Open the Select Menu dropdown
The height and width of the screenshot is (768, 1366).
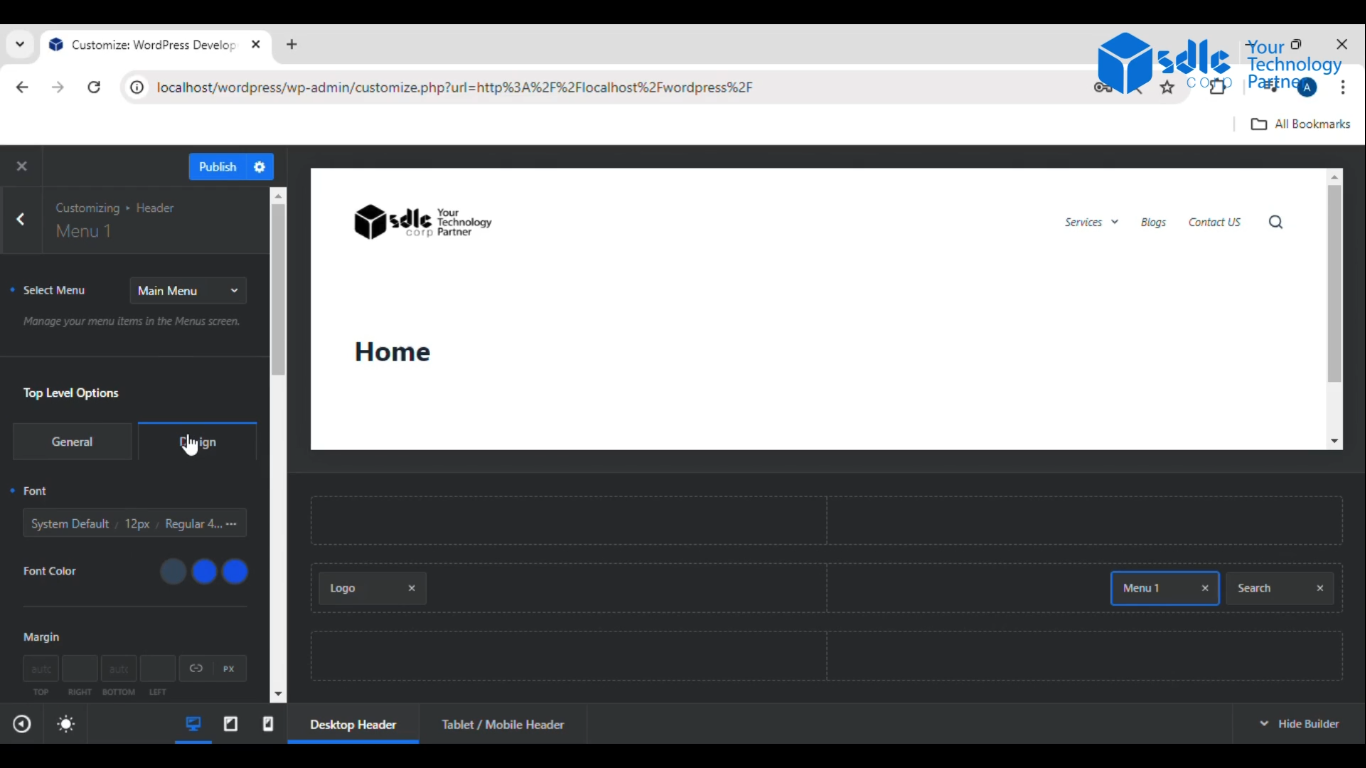(188, 291)
